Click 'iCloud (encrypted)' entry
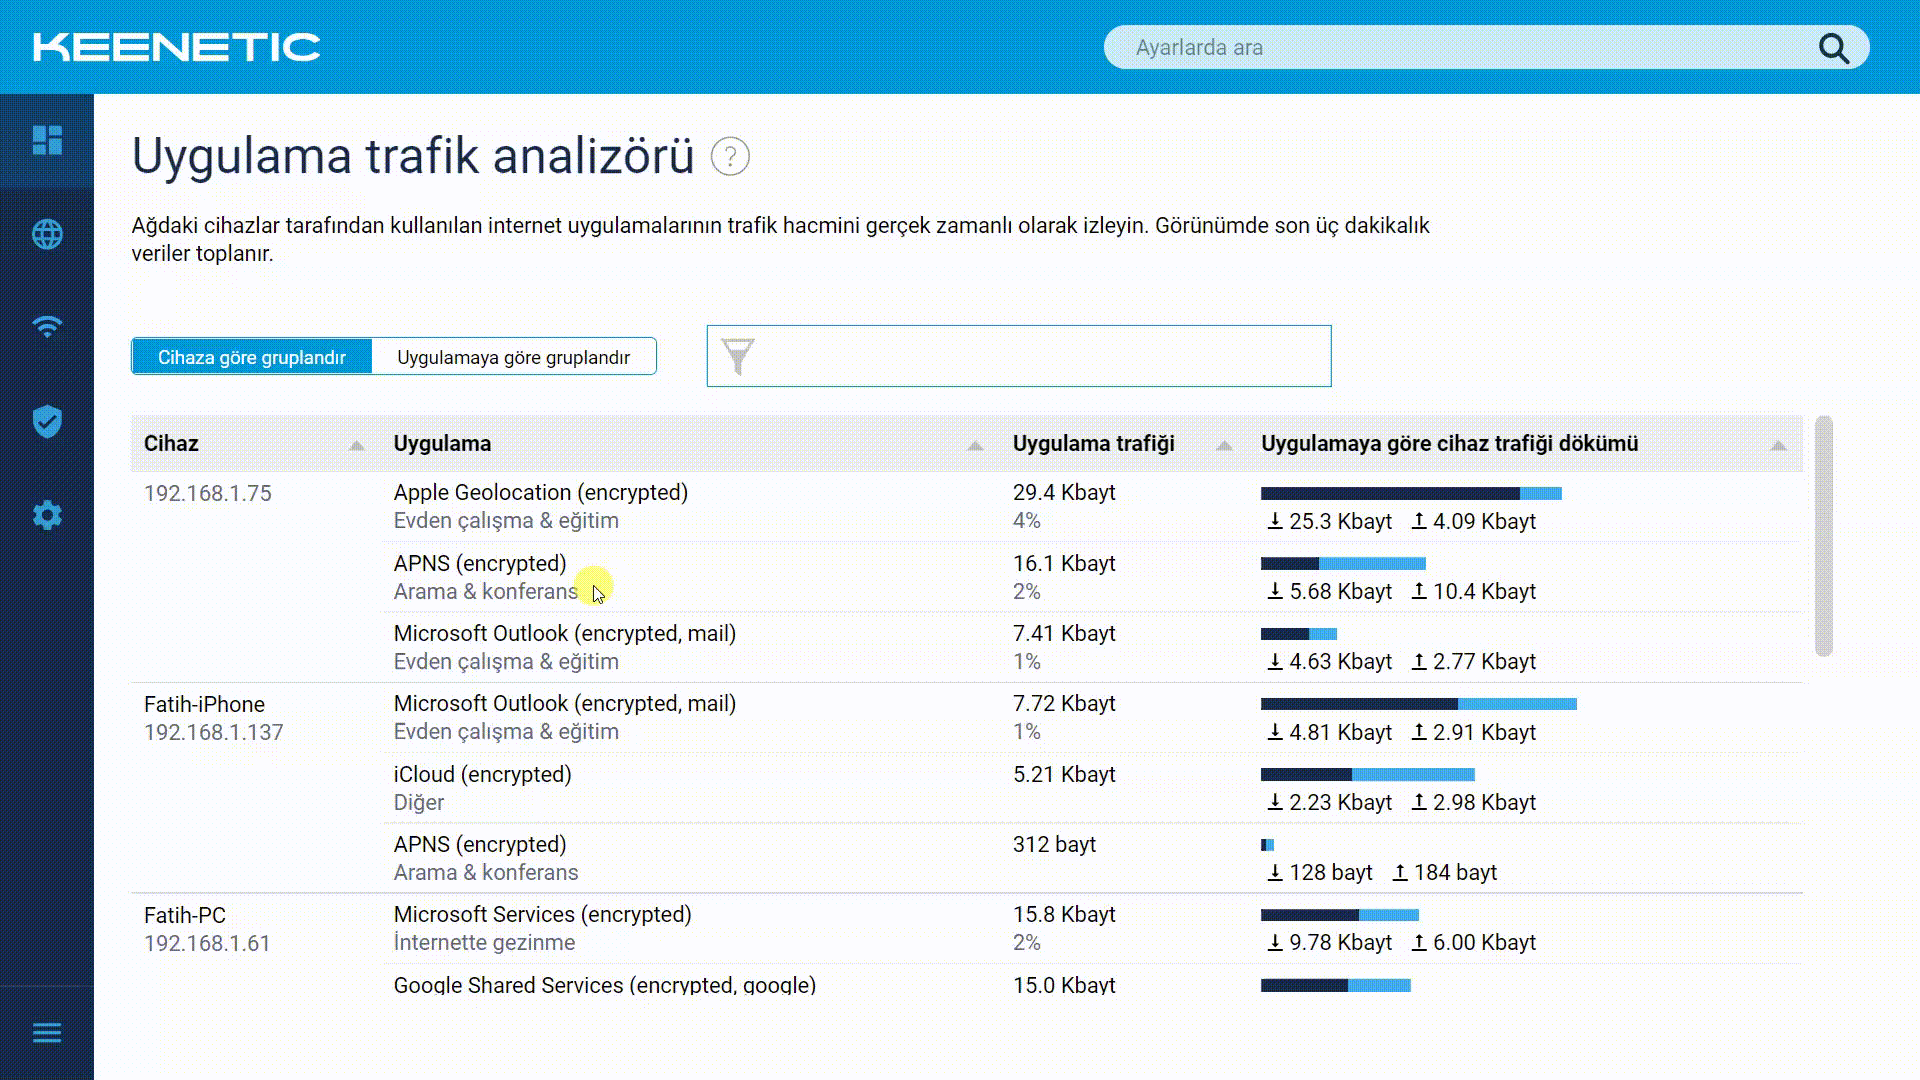Viewport: 1920px width, 1080px height. pyautogui.click(x=483, y=775)
